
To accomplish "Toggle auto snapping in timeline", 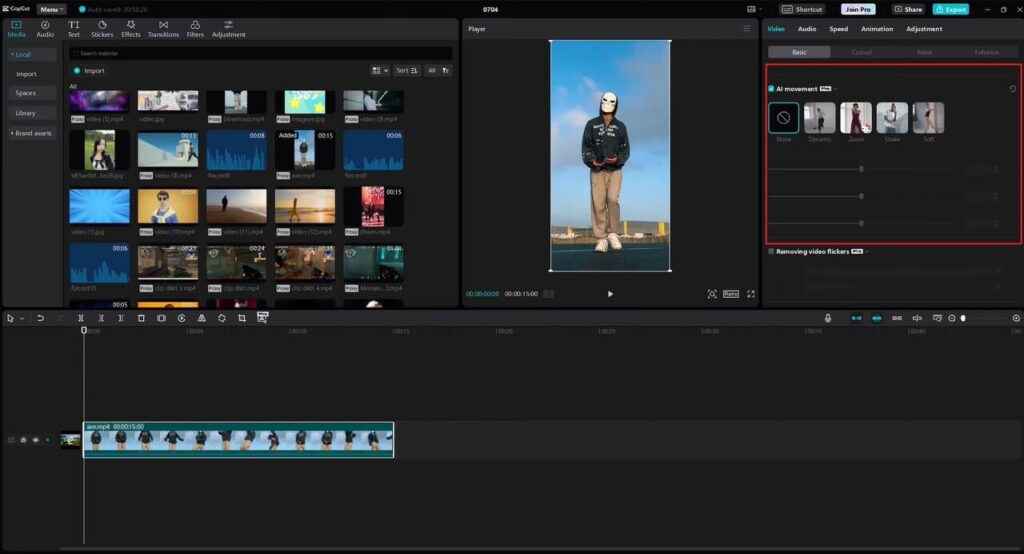I will tap(876, 318).
